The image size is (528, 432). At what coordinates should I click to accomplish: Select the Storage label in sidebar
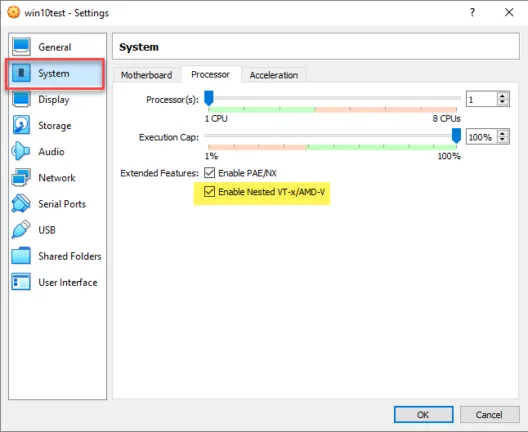tap(55, 126)
